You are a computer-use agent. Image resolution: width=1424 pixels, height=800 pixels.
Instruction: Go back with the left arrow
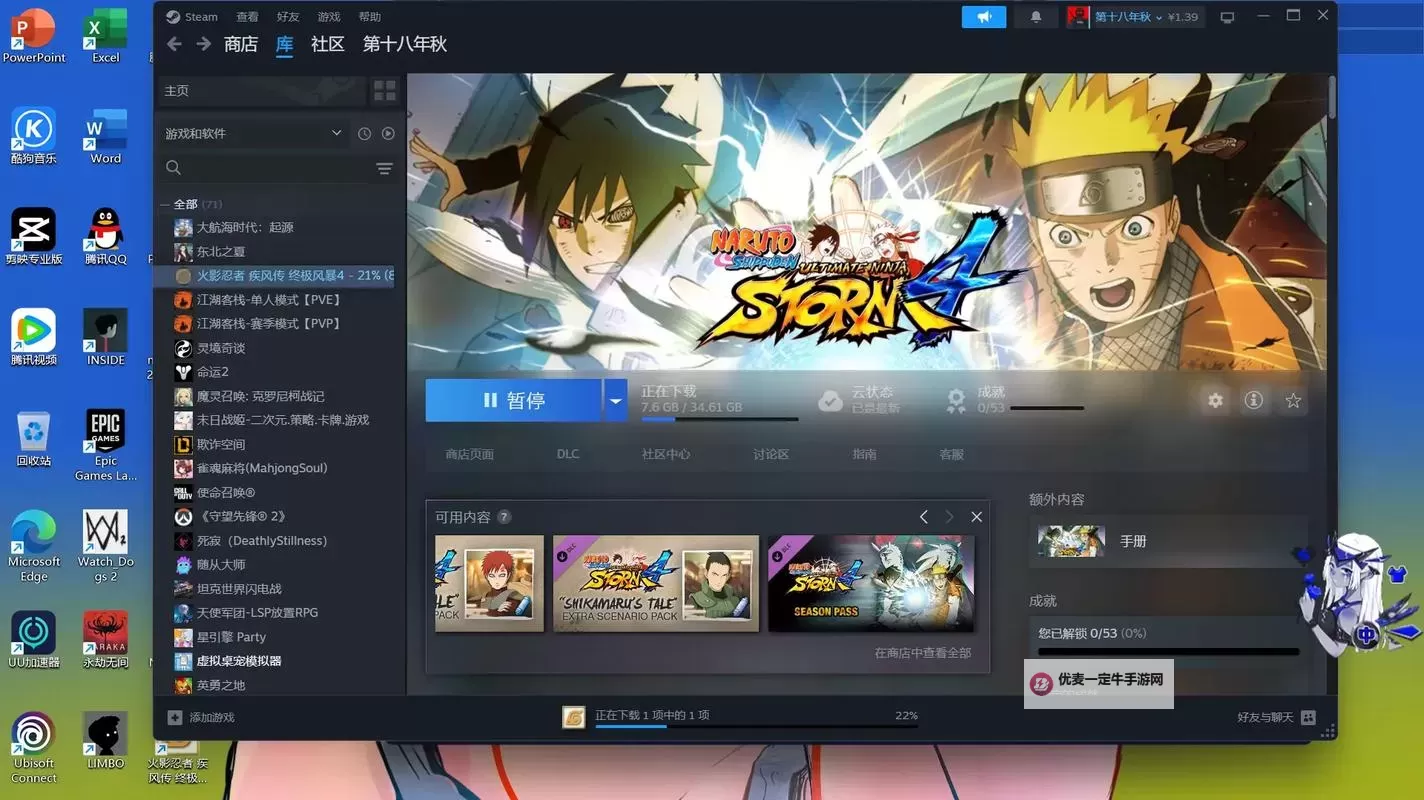pyautogui.click(x=174, y=44)
